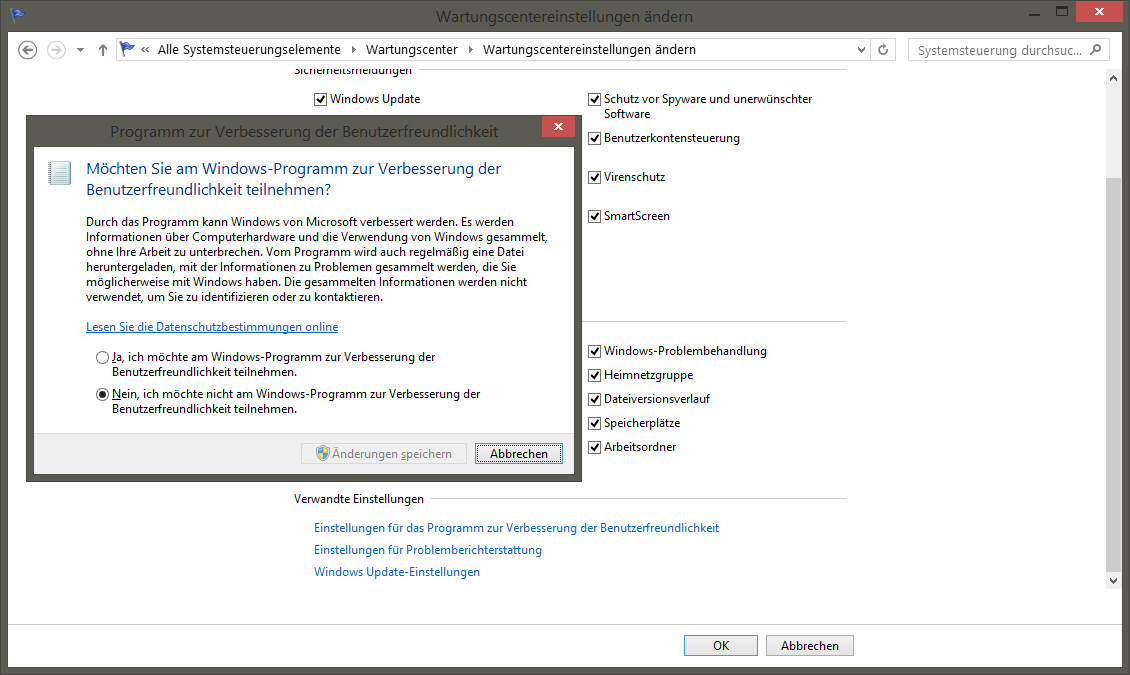
Task: Toggle Benutzerkontensteuerung checkbox
Action: [x=595, y=138]
